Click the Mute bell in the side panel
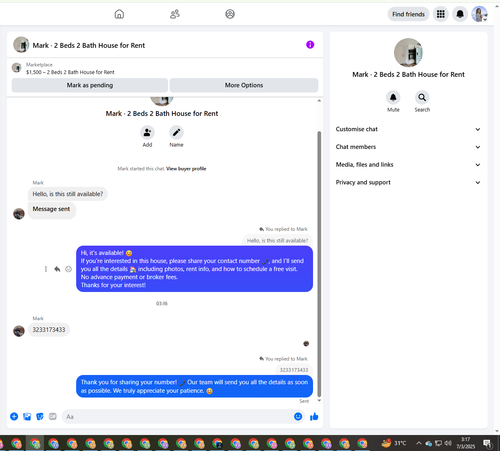 click(x=393, y=97)
